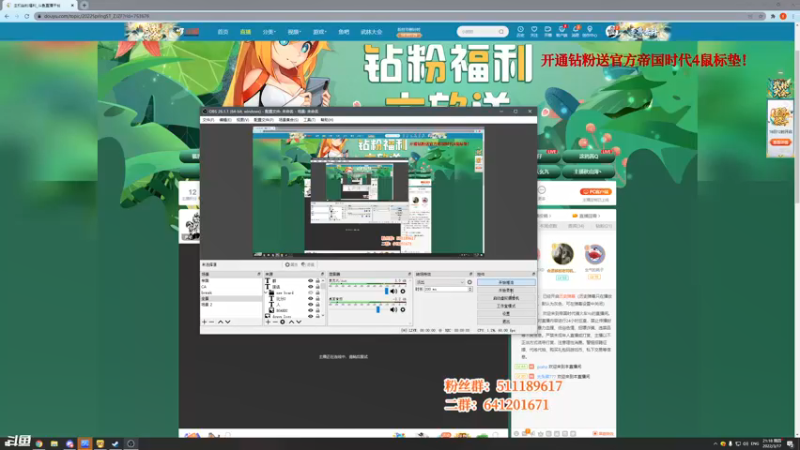Open the OBS 场景集合 (Scene Collection) menu

288,120
